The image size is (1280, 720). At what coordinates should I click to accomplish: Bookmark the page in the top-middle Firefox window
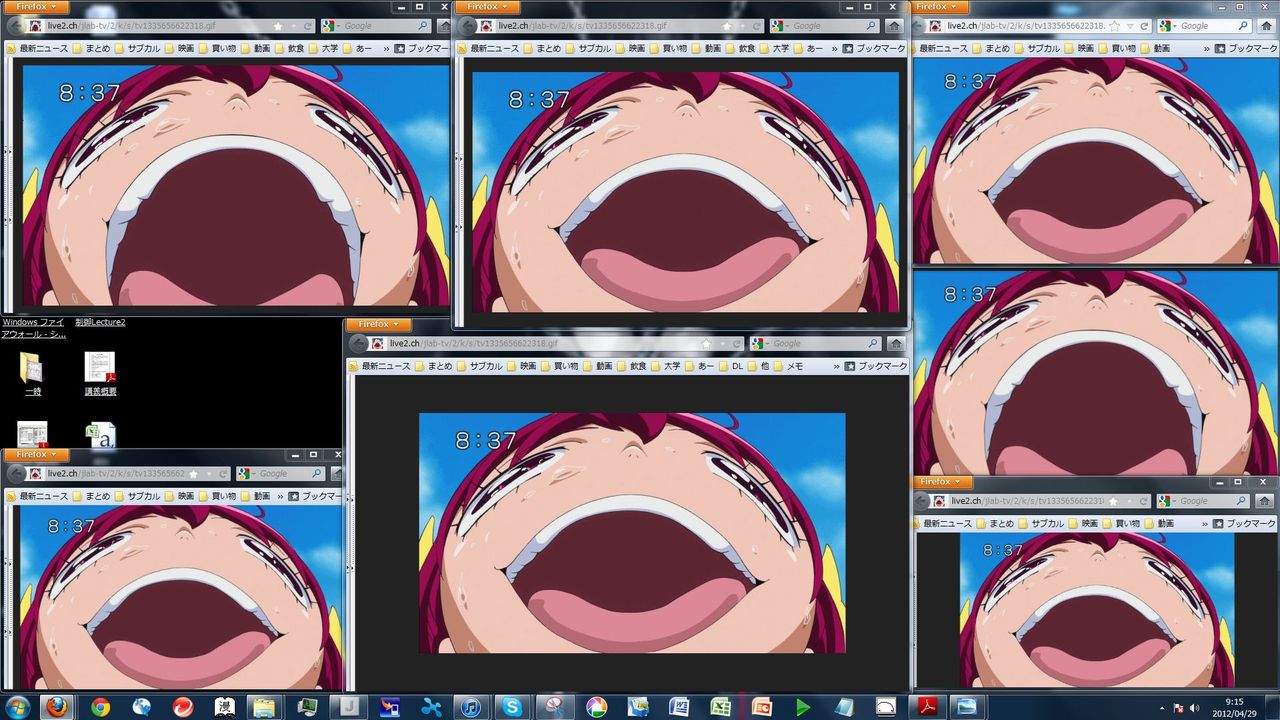coord(726,26)
